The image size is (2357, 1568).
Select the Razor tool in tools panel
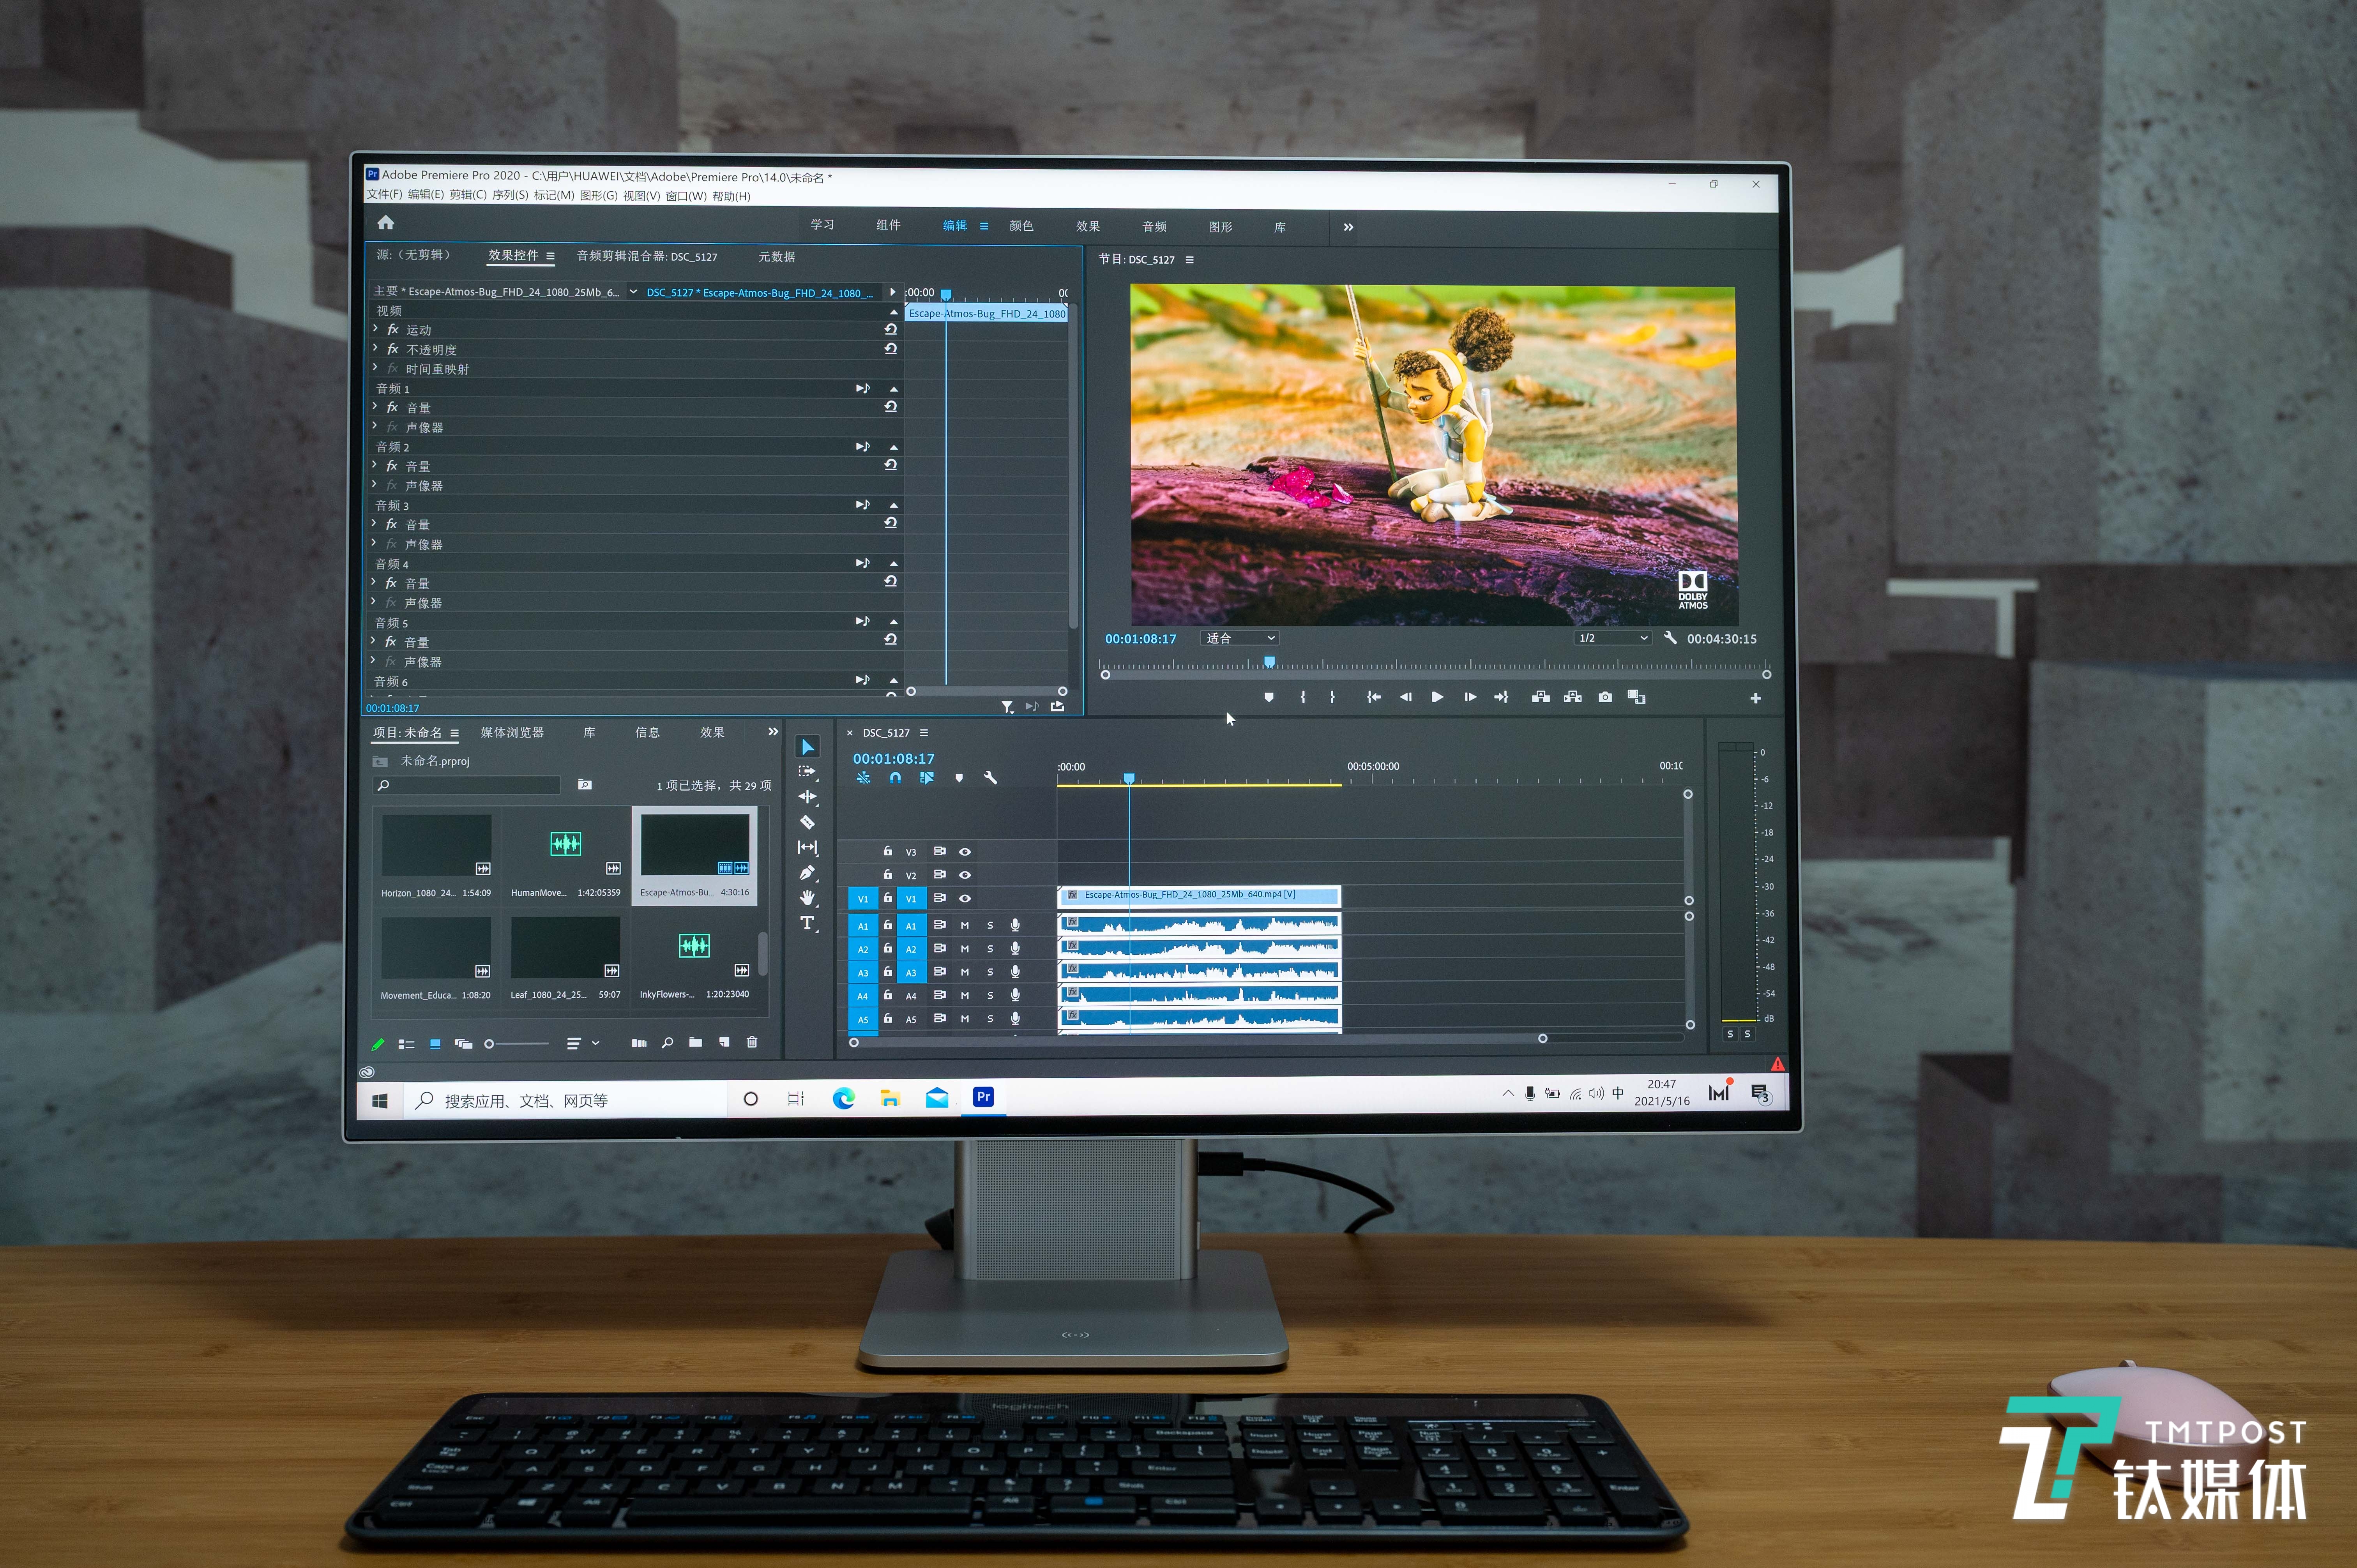(x=807, y=822)
